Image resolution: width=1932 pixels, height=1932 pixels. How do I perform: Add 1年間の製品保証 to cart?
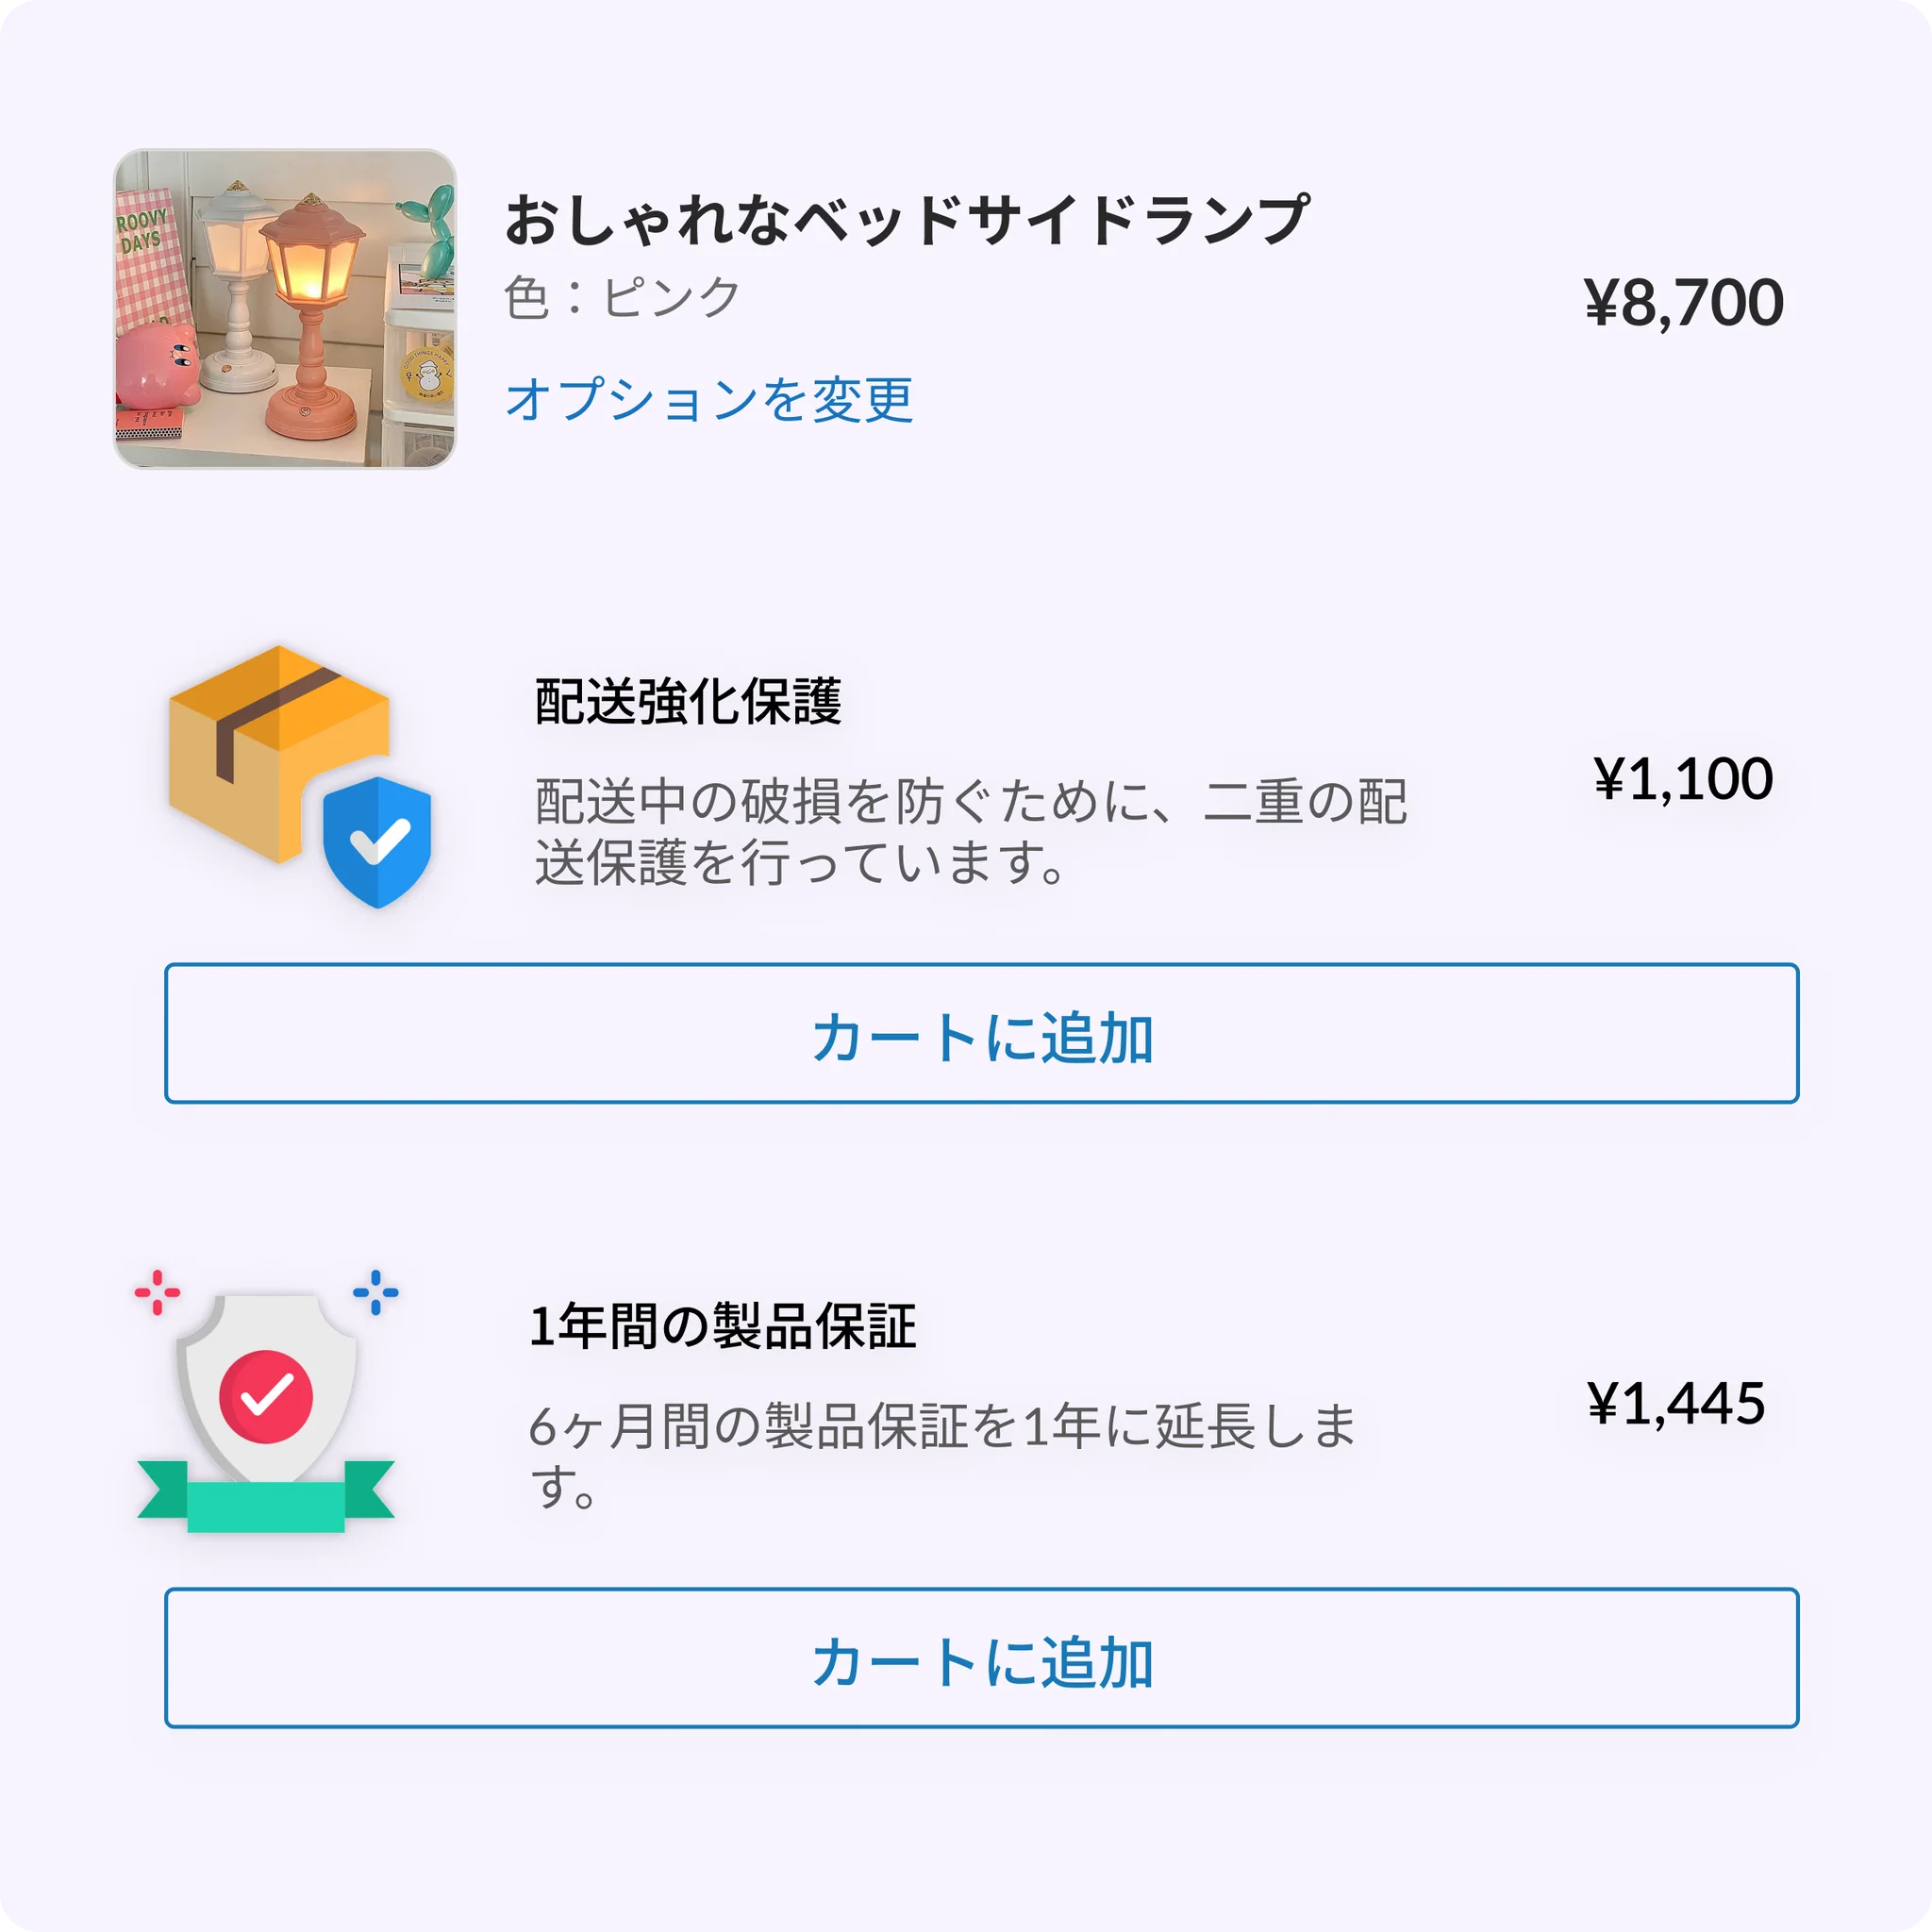pos(981,1657)
